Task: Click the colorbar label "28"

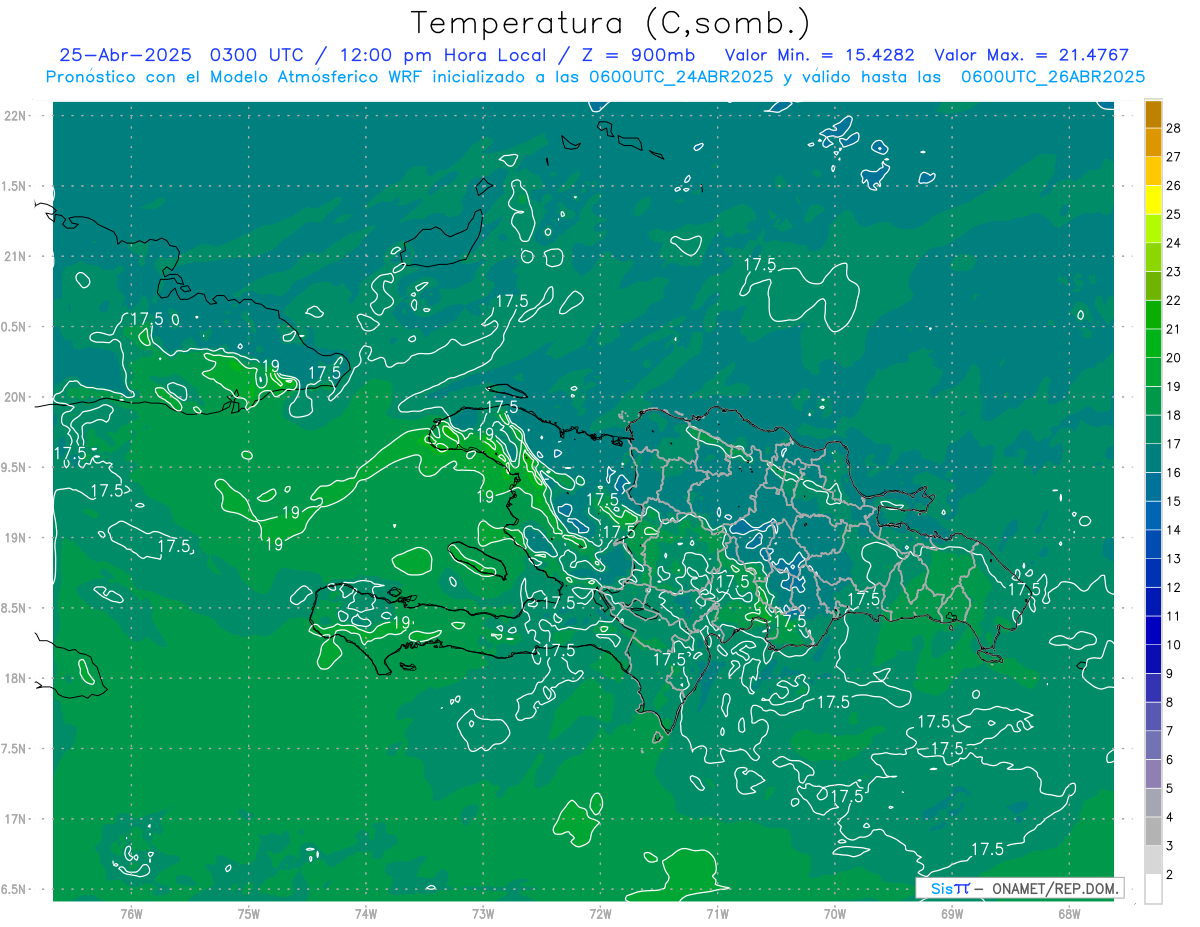Action: pos(1174,128)
